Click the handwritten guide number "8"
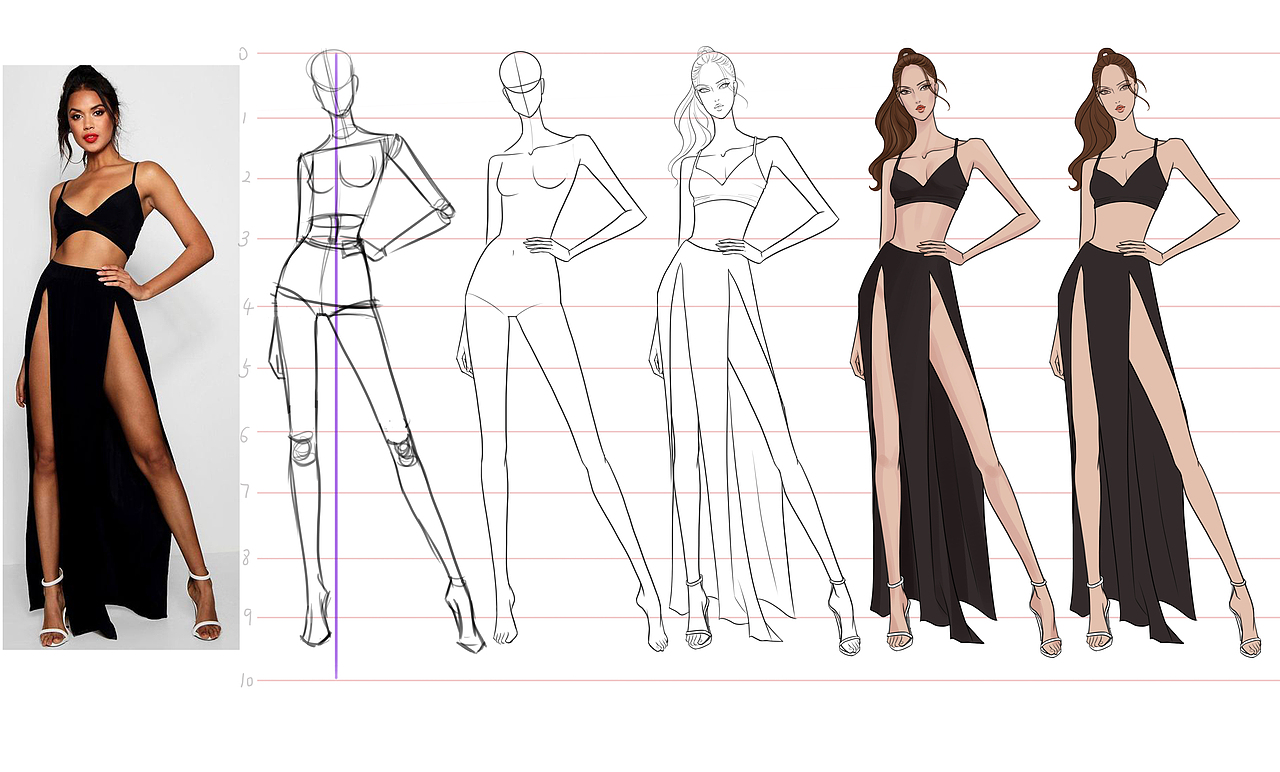The height and width of the screenshot is (772, 1280). tap(246, 557)
